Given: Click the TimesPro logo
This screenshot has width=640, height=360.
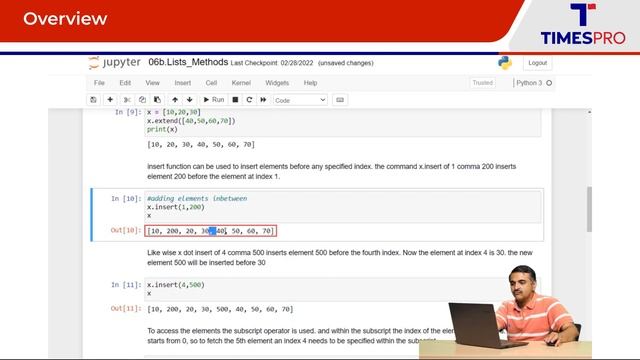Looking at the screenshot, I should click(583, 24).
